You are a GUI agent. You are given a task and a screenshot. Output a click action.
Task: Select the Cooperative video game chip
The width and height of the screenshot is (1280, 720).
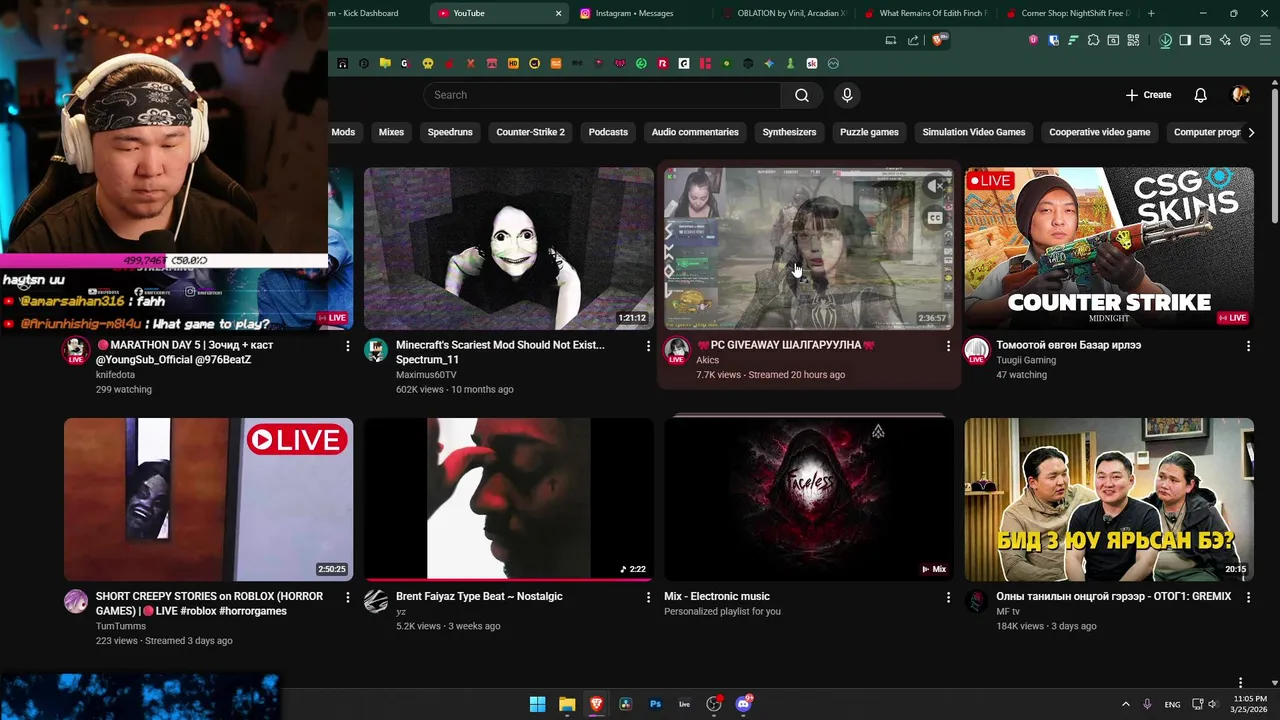point(1099,132)
